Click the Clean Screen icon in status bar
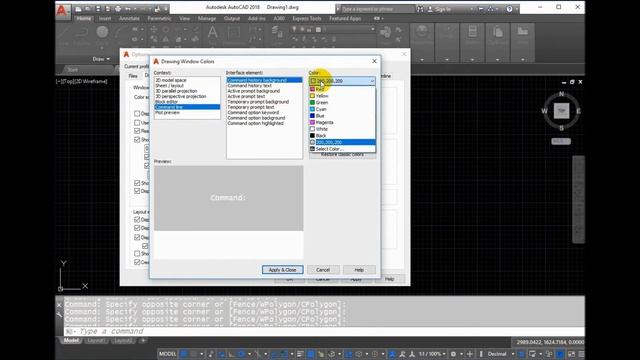 click(571, 354)
